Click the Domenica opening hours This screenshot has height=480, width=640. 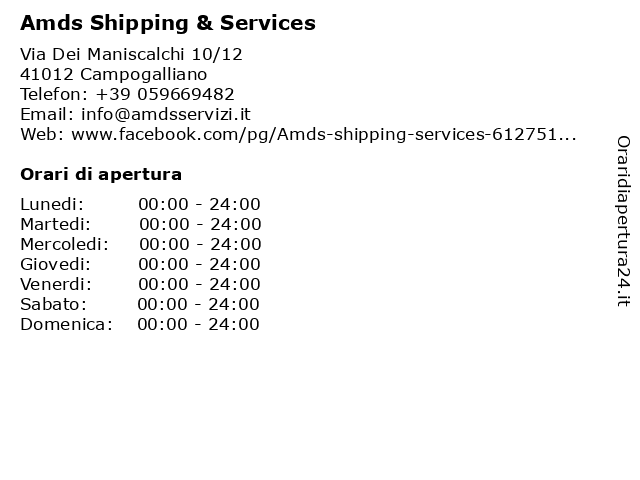(x=198, y=324)
